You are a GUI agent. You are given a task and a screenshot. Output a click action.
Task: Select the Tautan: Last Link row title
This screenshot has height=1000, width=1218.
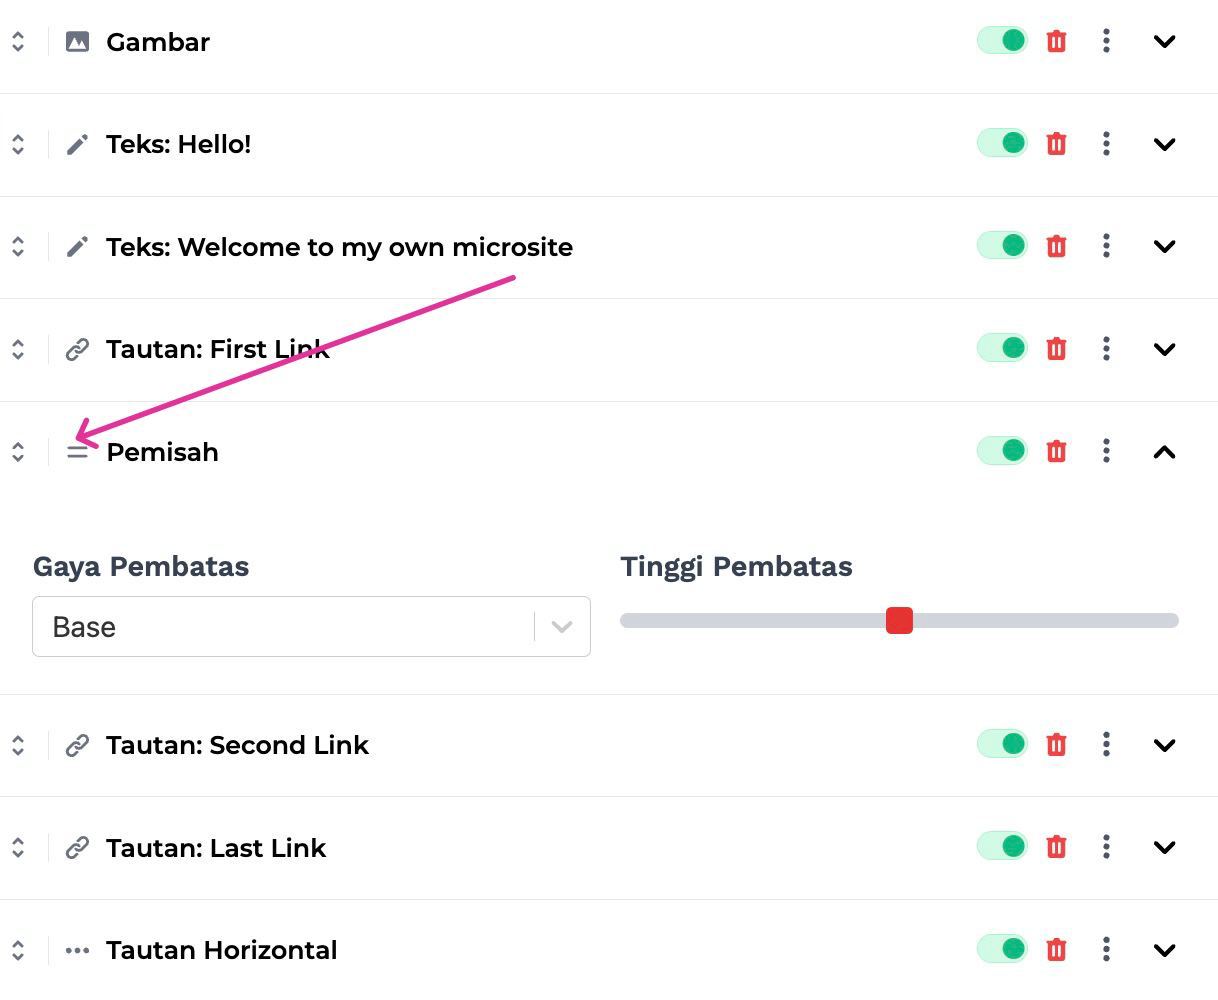point(216,848)
